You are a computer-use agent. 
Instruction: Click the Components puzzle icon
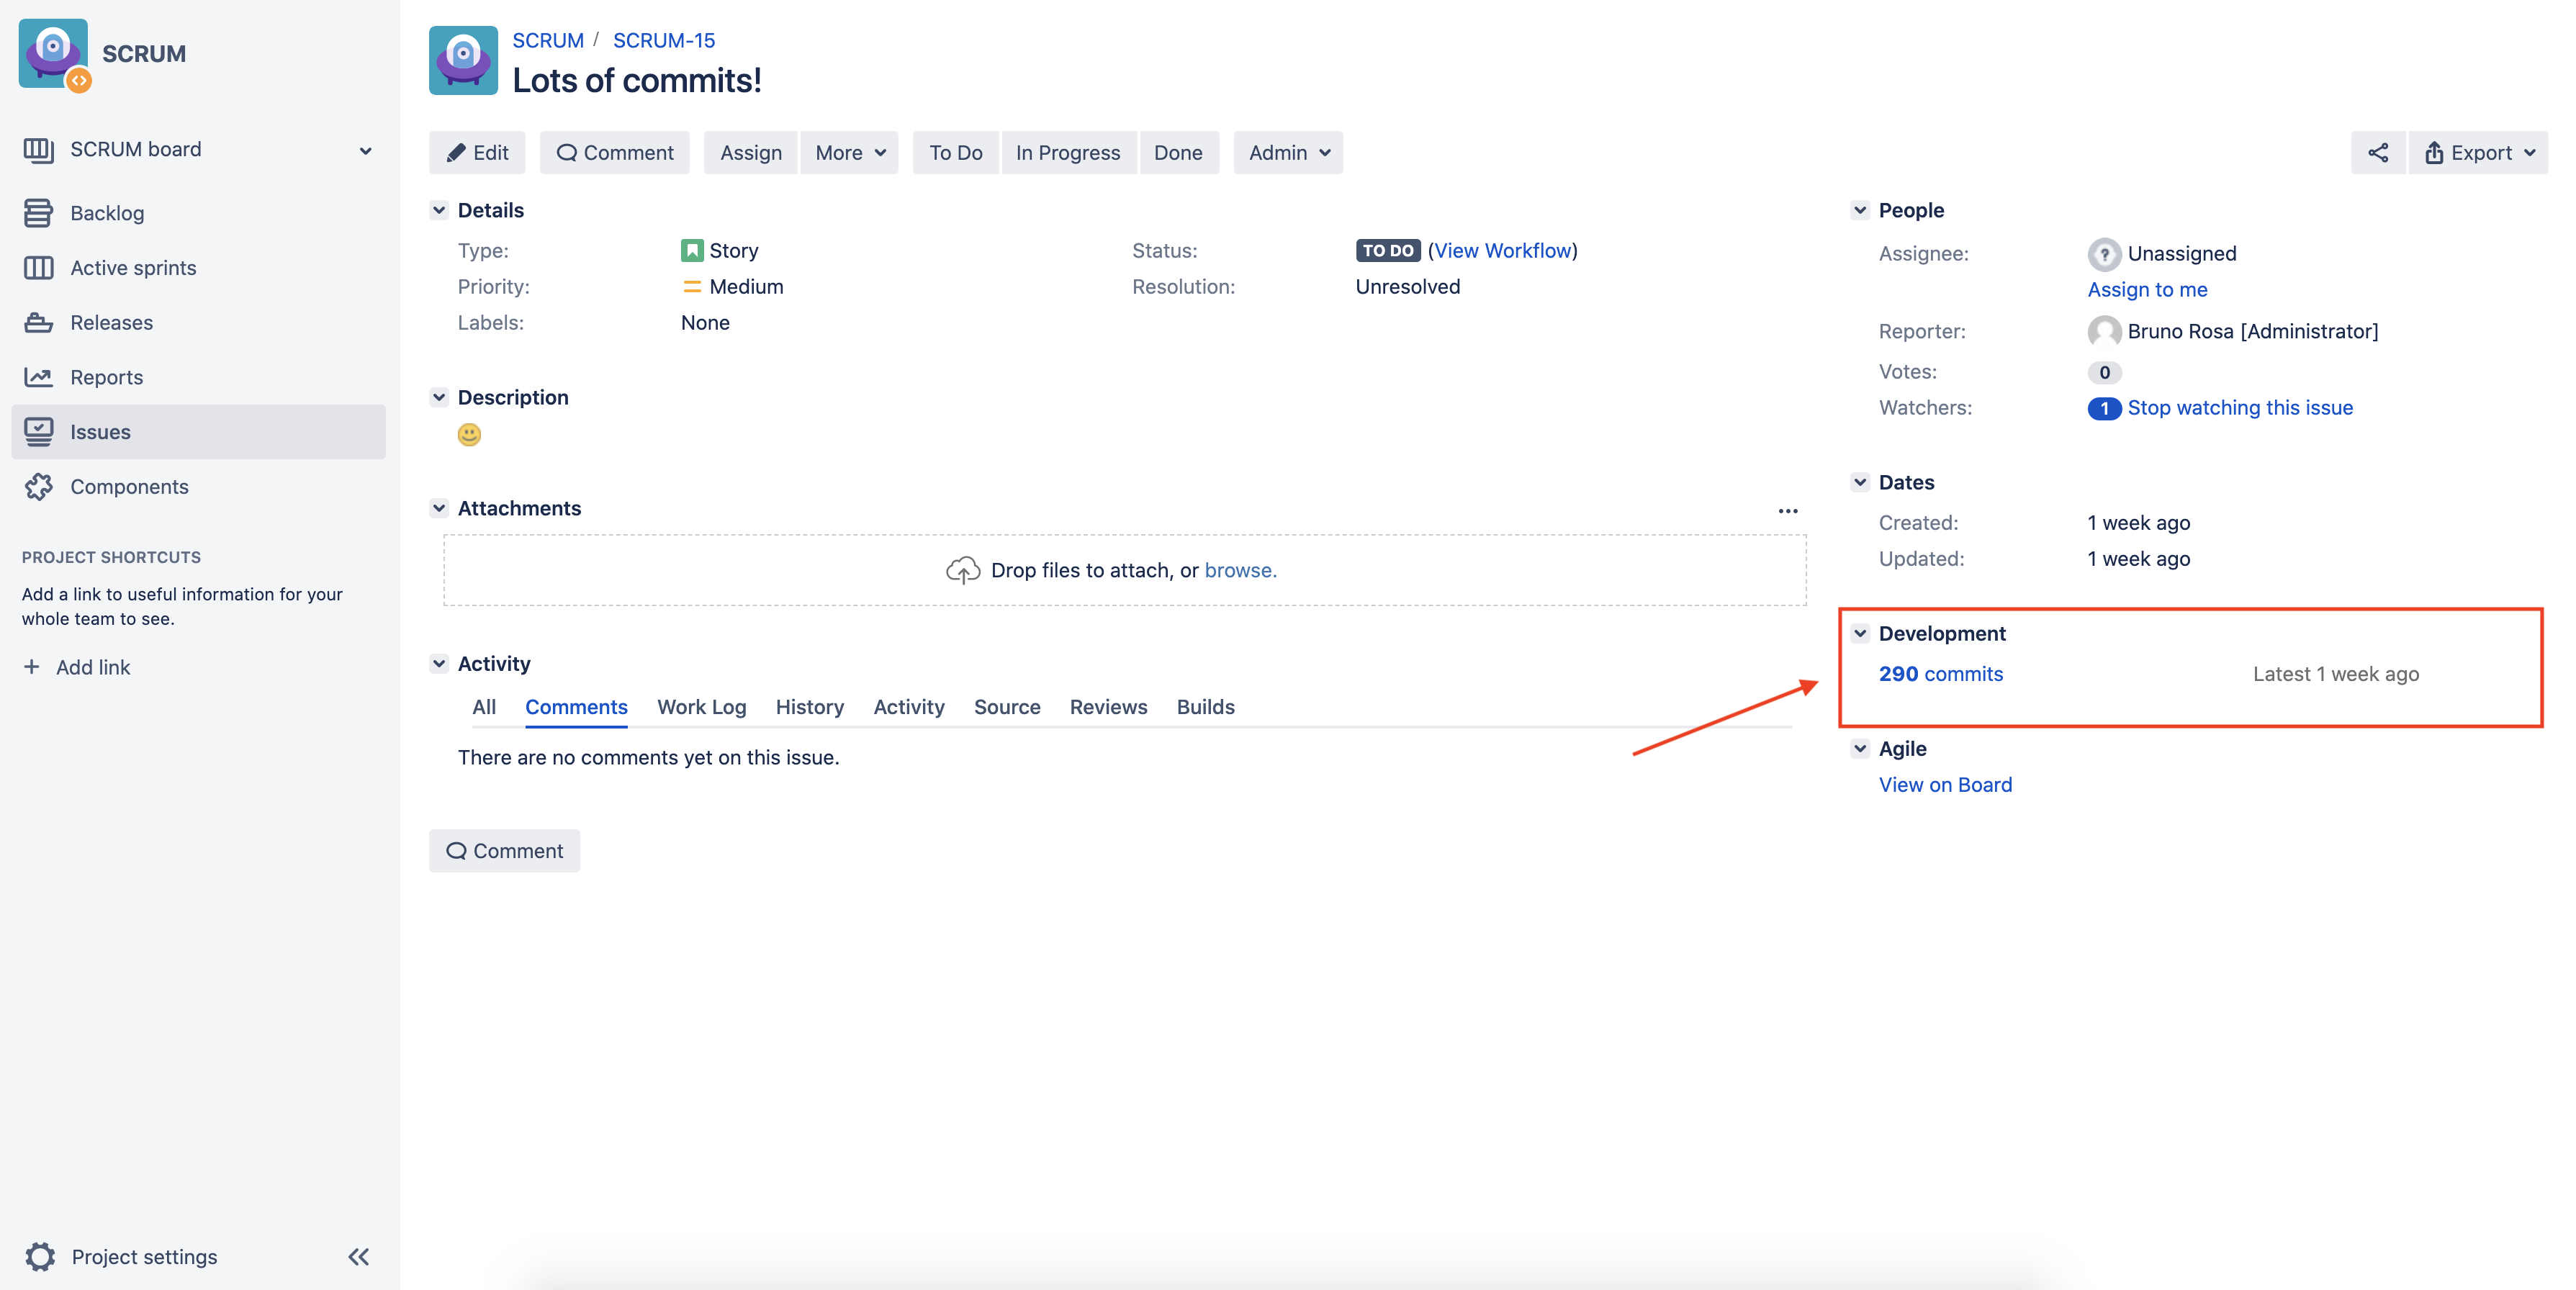click(x=38, y=487)
